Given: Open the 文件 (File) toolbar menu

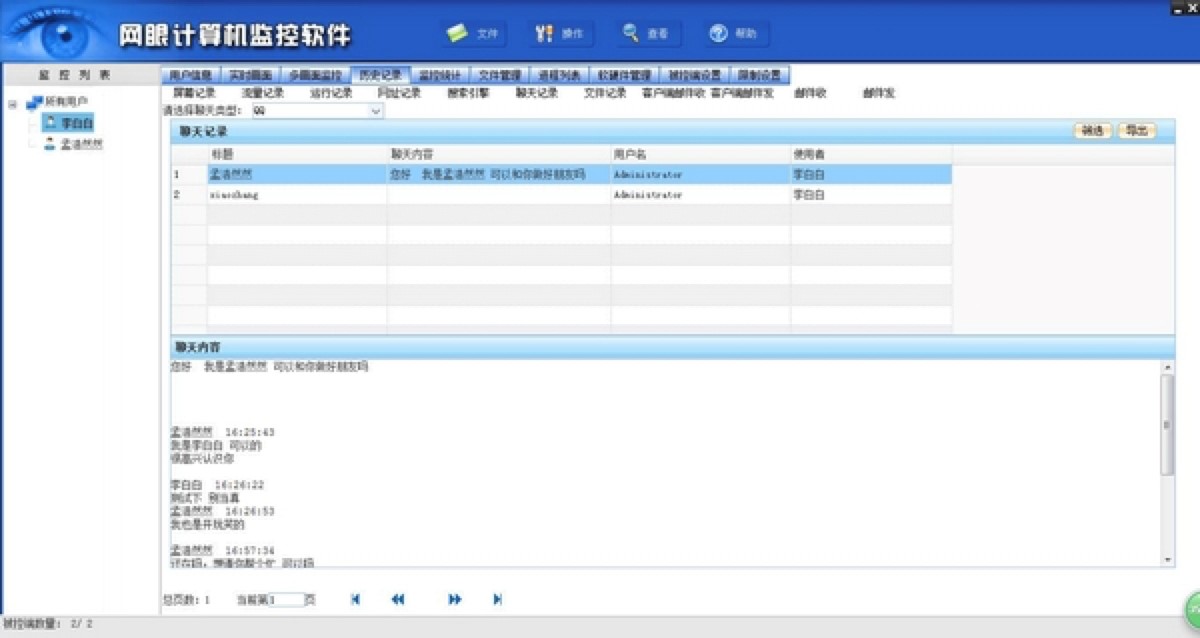Looking at the screenshot, I should pos(473,33).
